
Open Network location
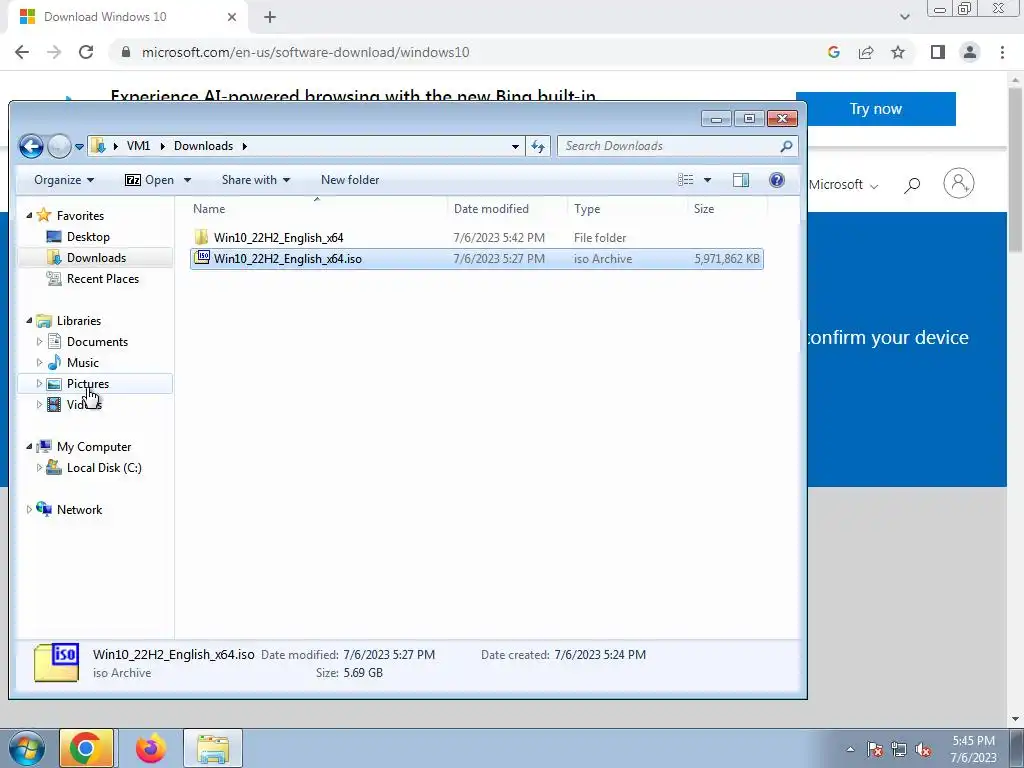pyautogui.click(x=79, y=509)
